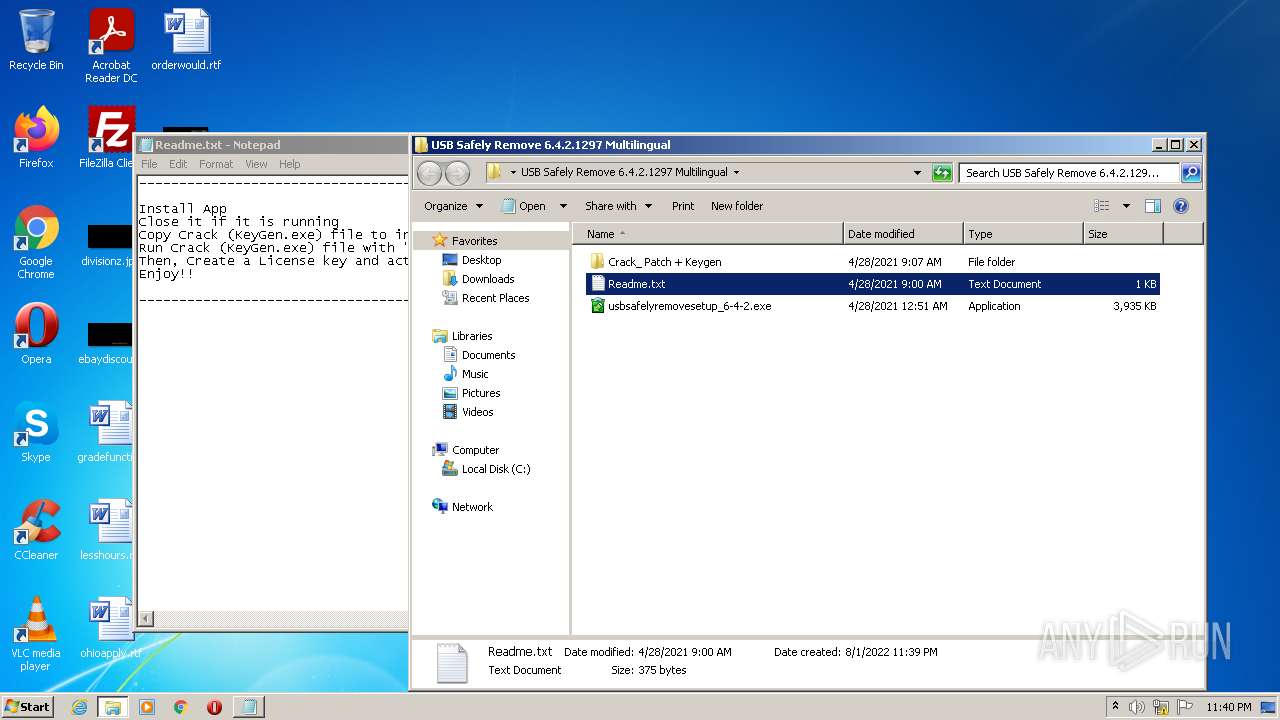Launch FileZilla Client shortcut
Screen dimensions: 1280x720
[x=110, y=137]
